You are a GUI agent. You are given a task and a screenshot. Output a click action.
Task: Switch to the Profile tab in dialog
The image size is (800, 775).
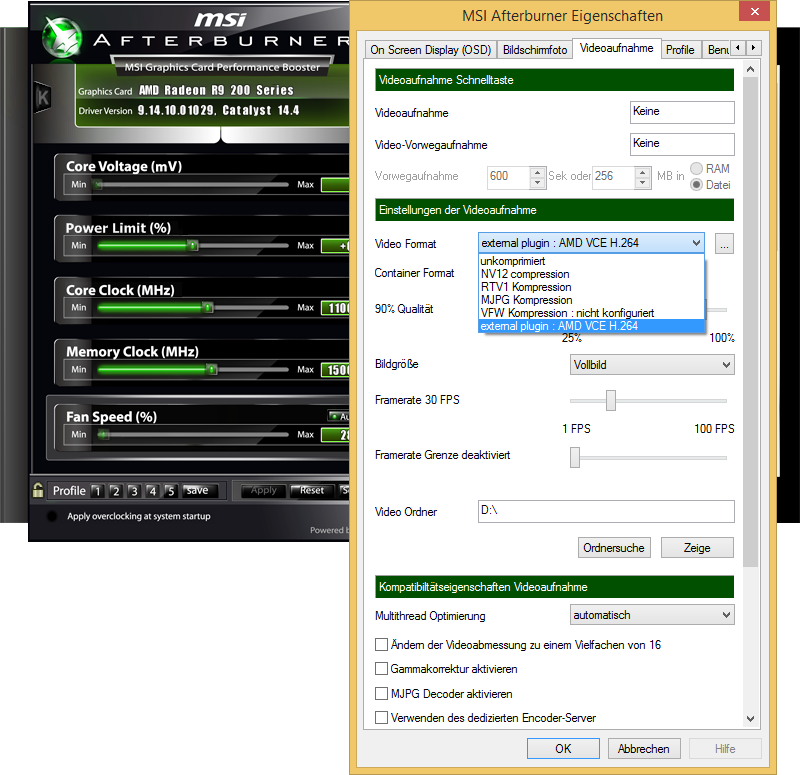coord(680,49)
